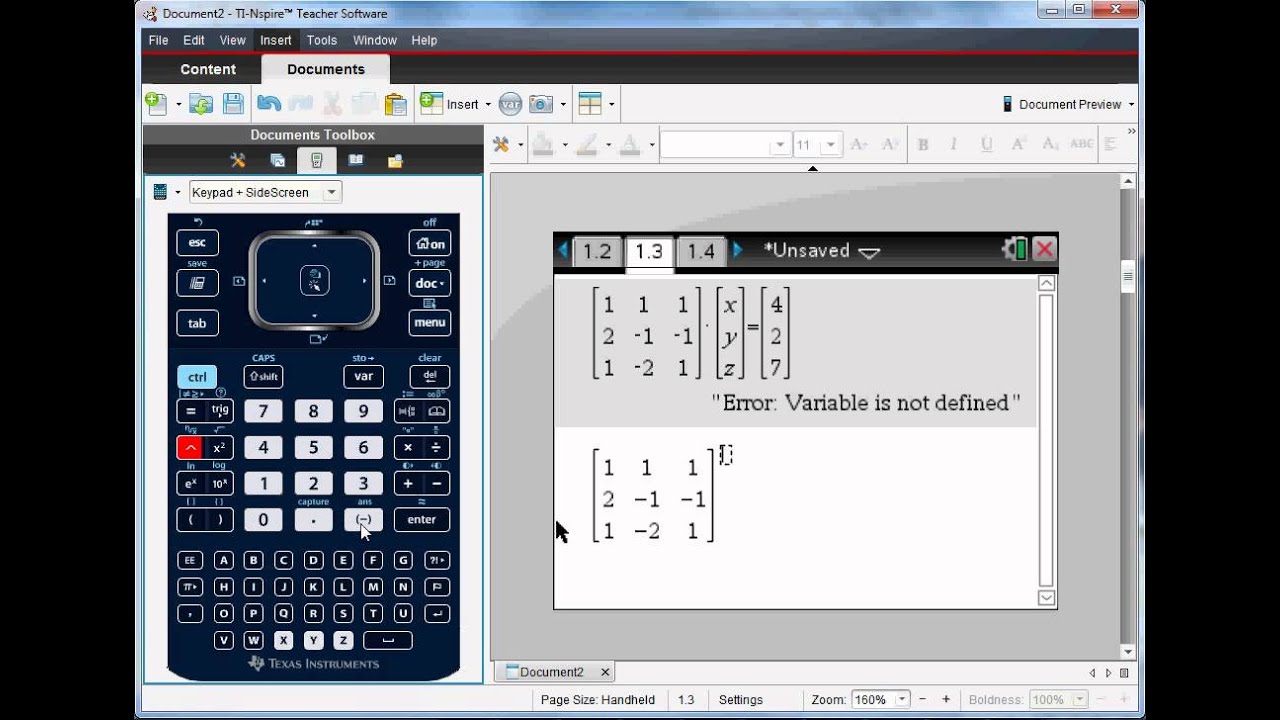Click the Settings label in the status bar
The width and height of the screenshot is (1280, 720).
[x=741, y=700]
